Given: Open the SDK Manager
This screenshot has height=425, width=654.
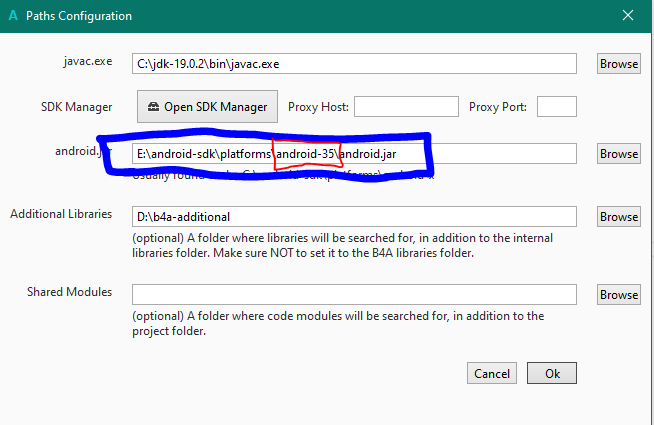Looking at the screenshot, I should pyautogui.click(x=207, y=107).
